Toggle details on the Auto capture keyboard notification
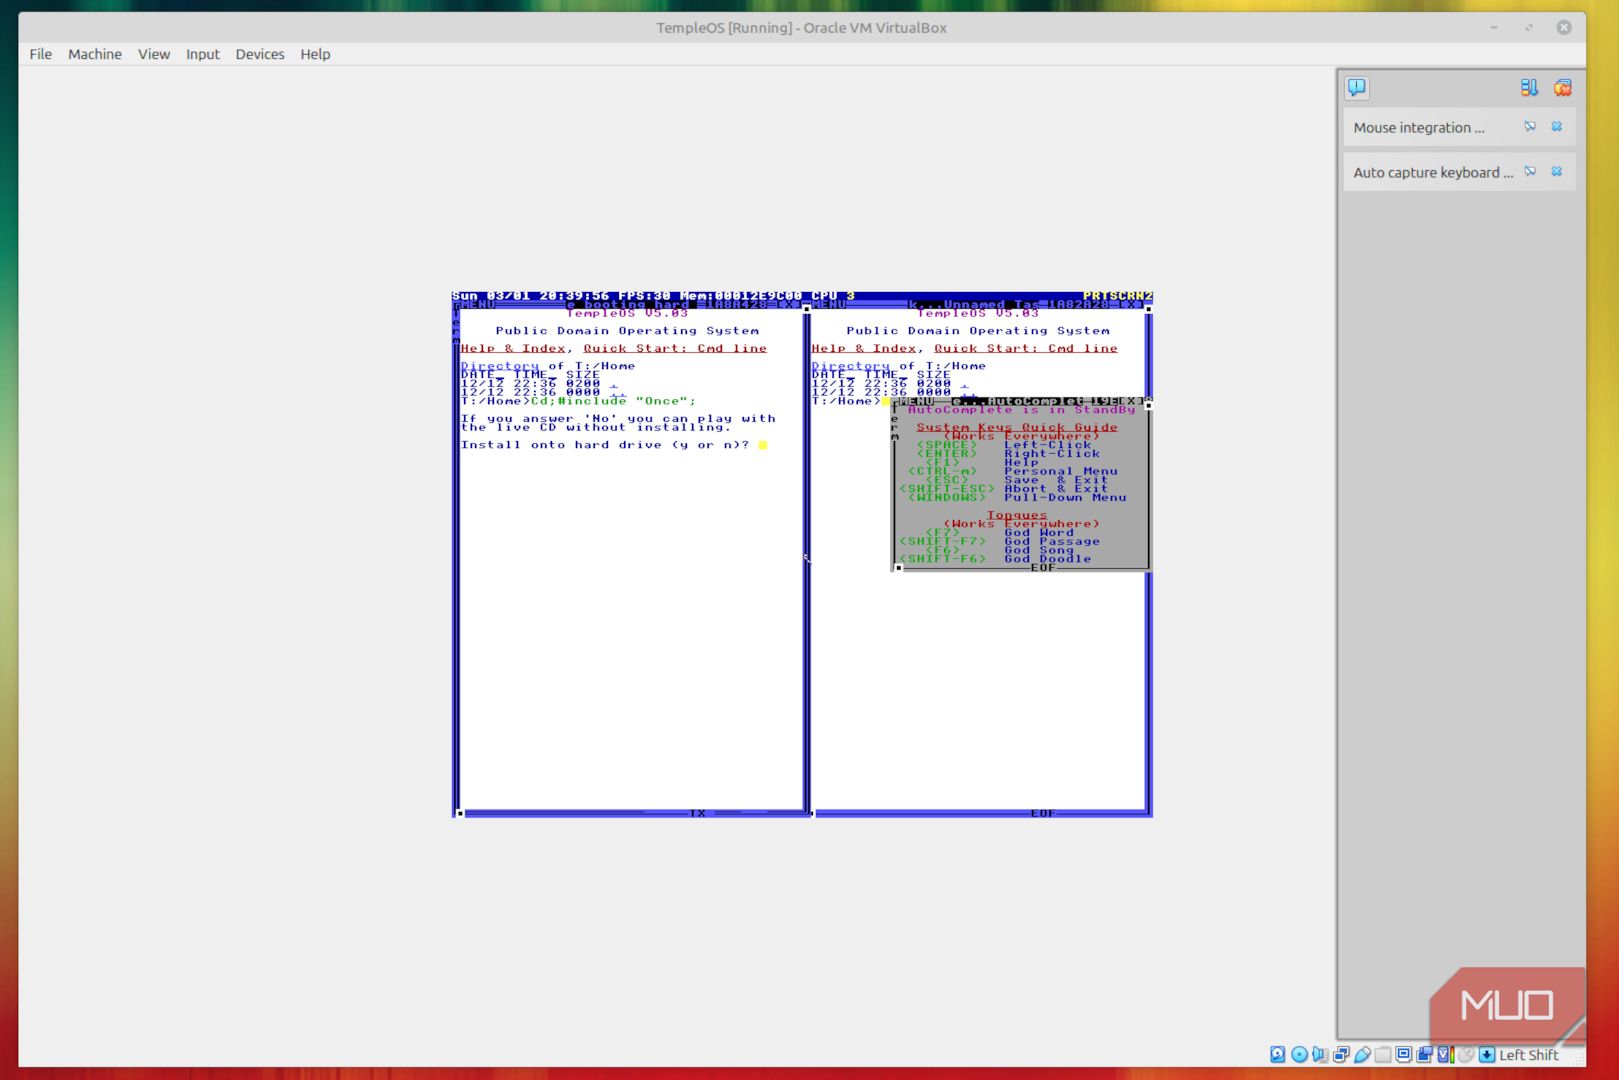Screen dimensions: 1619x1080 coord(1530,172)
